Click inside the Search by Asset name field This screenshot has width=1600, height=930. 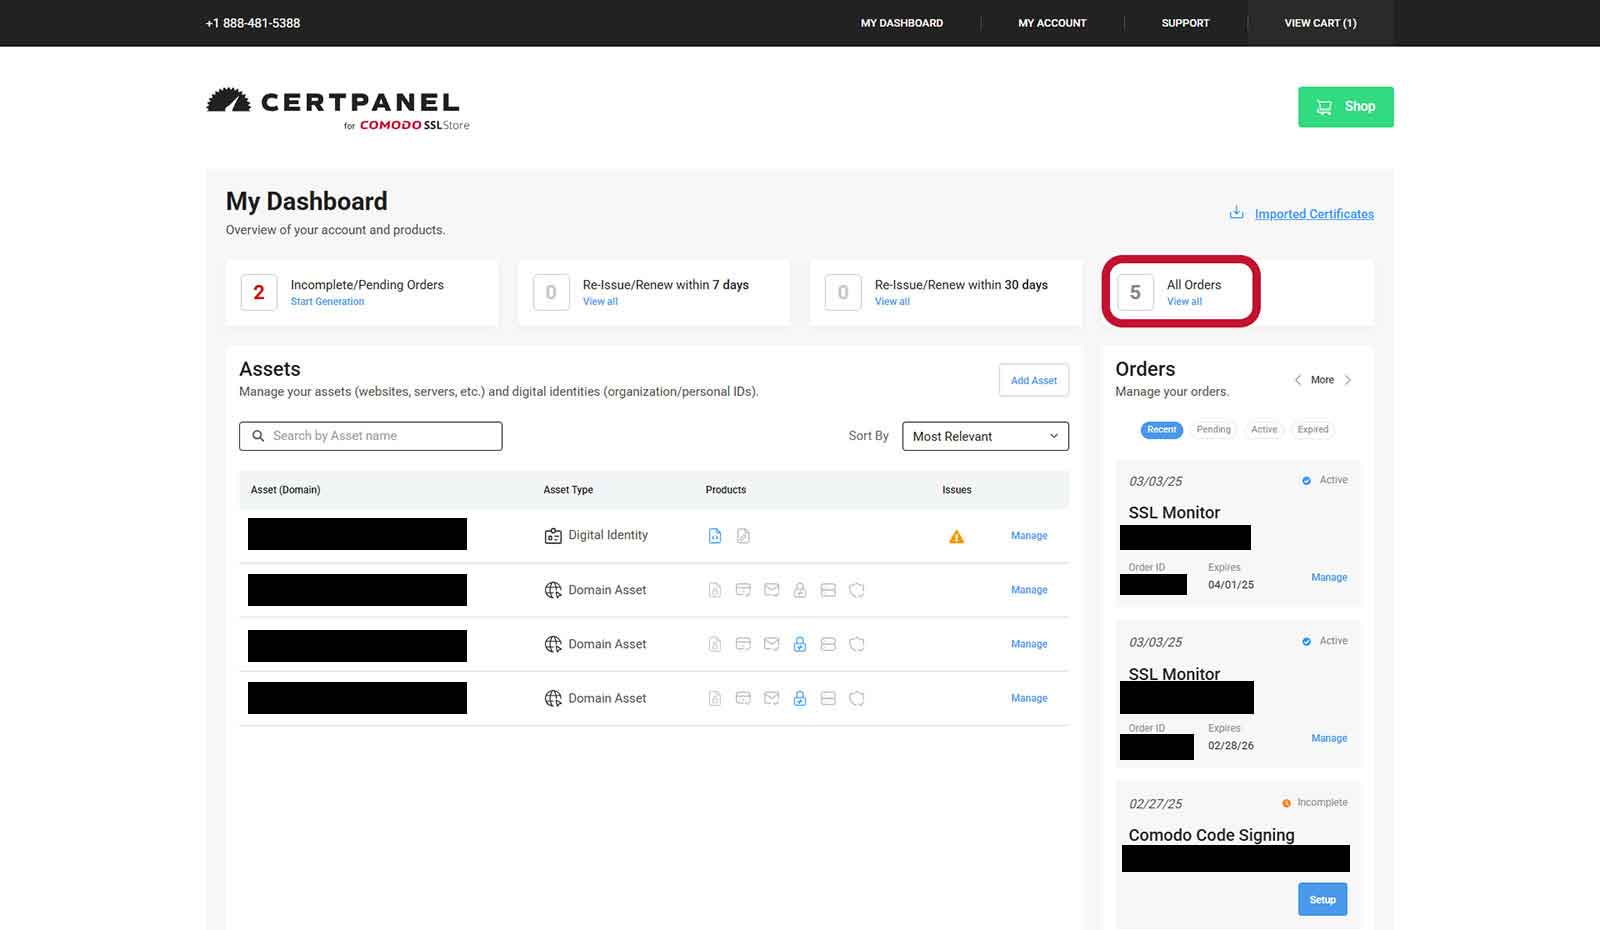370,435
